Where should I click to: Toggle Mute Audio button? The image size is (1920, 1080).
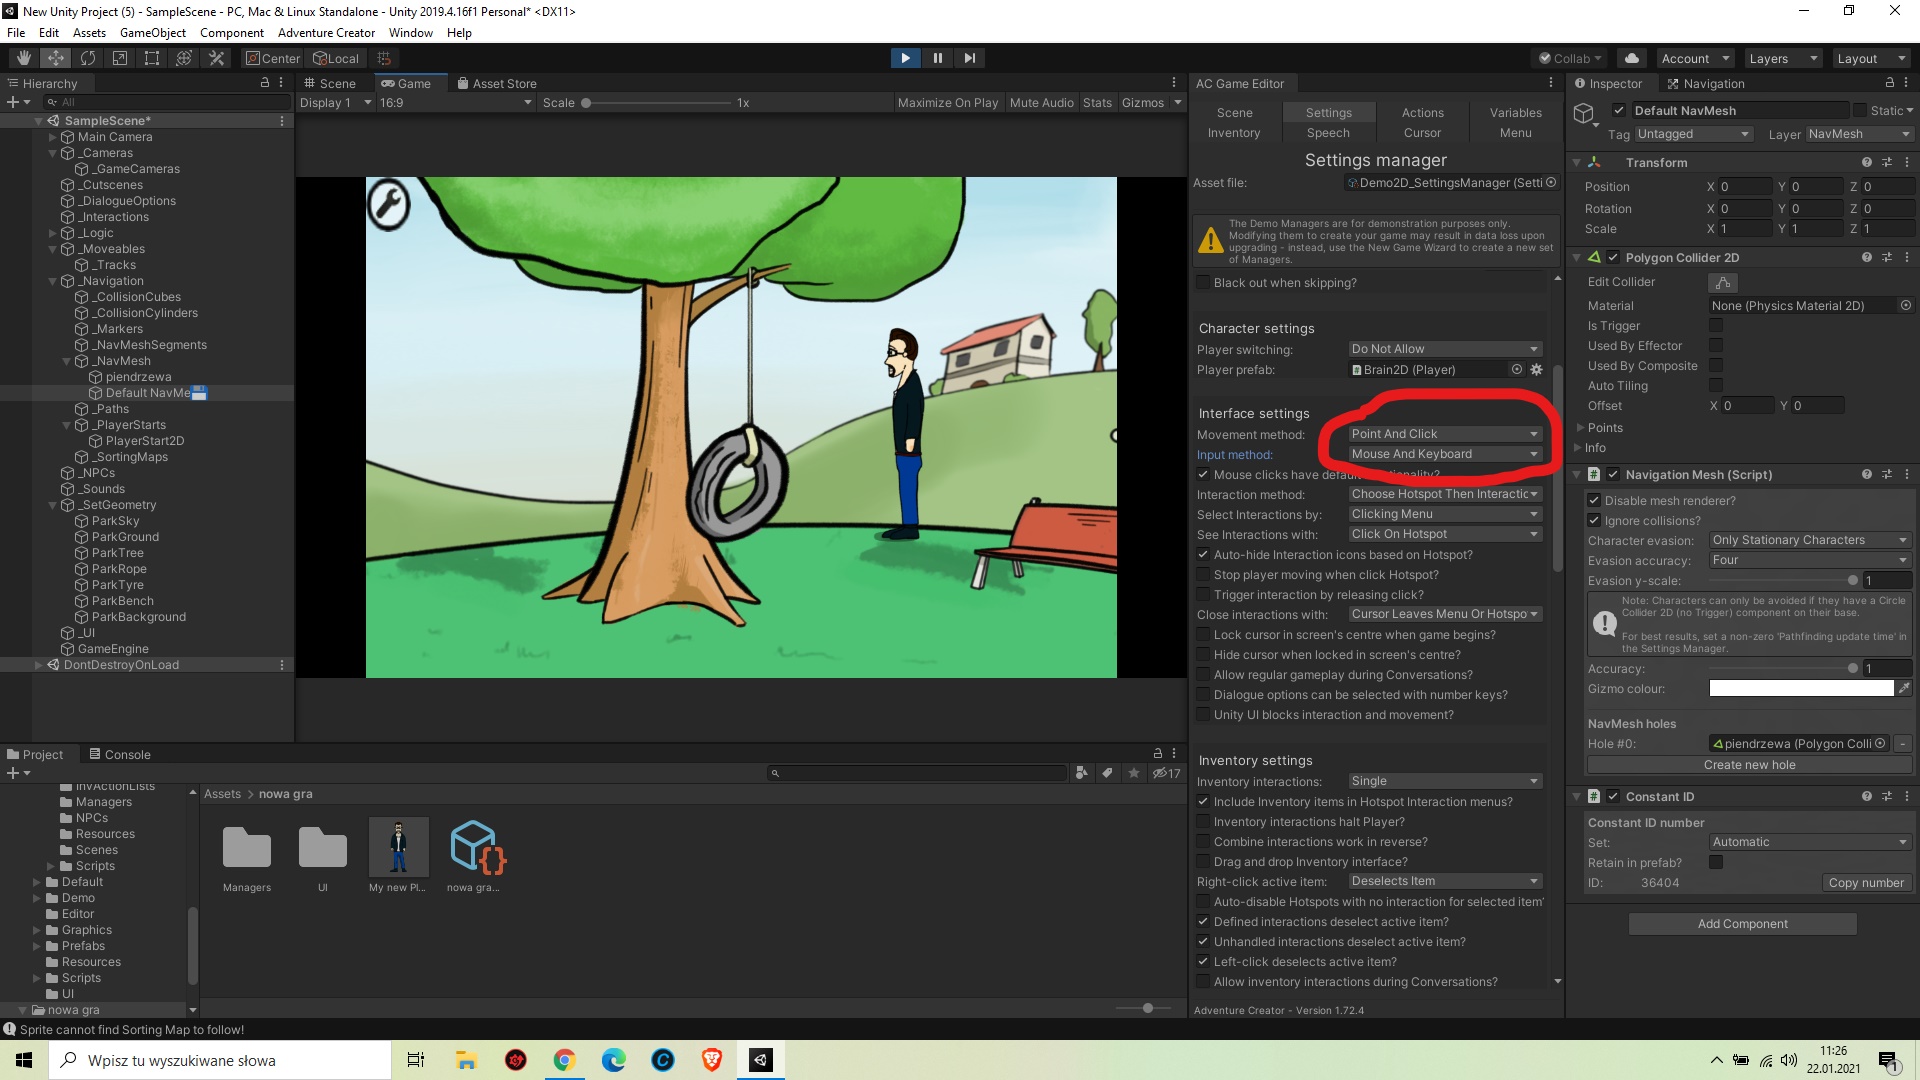(1041, 103)
